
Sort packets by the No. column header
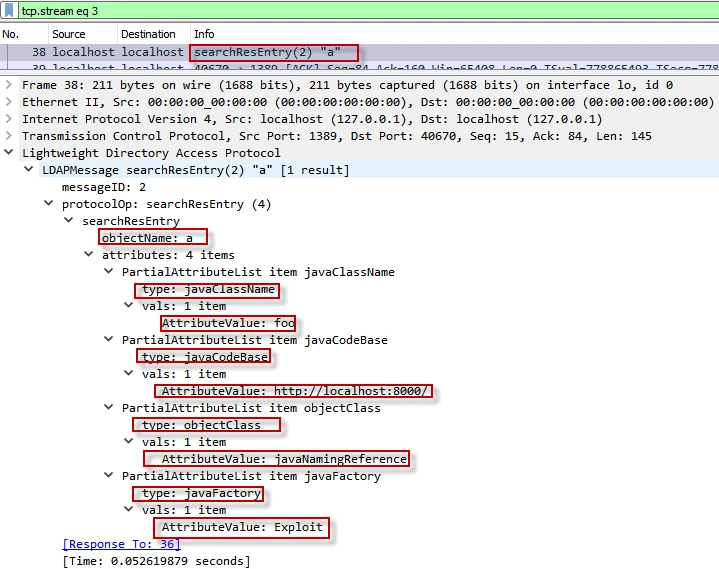click(12, 34)
